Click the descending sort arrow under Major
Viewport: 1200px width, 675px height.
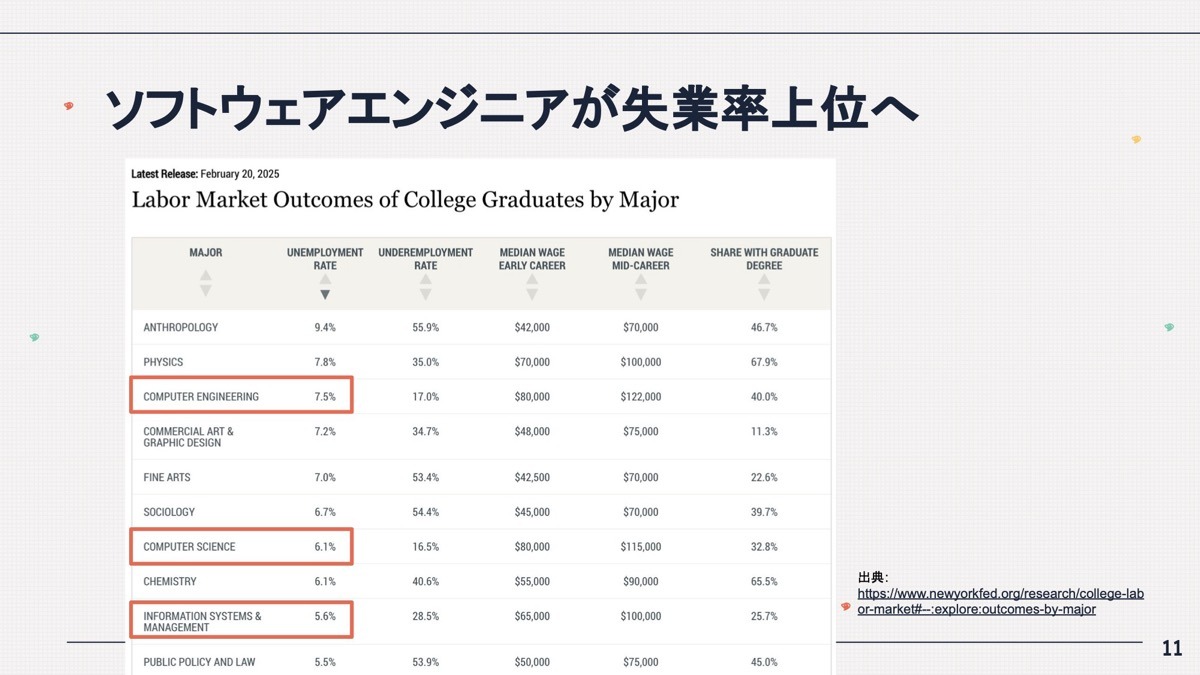pos(205,291)
